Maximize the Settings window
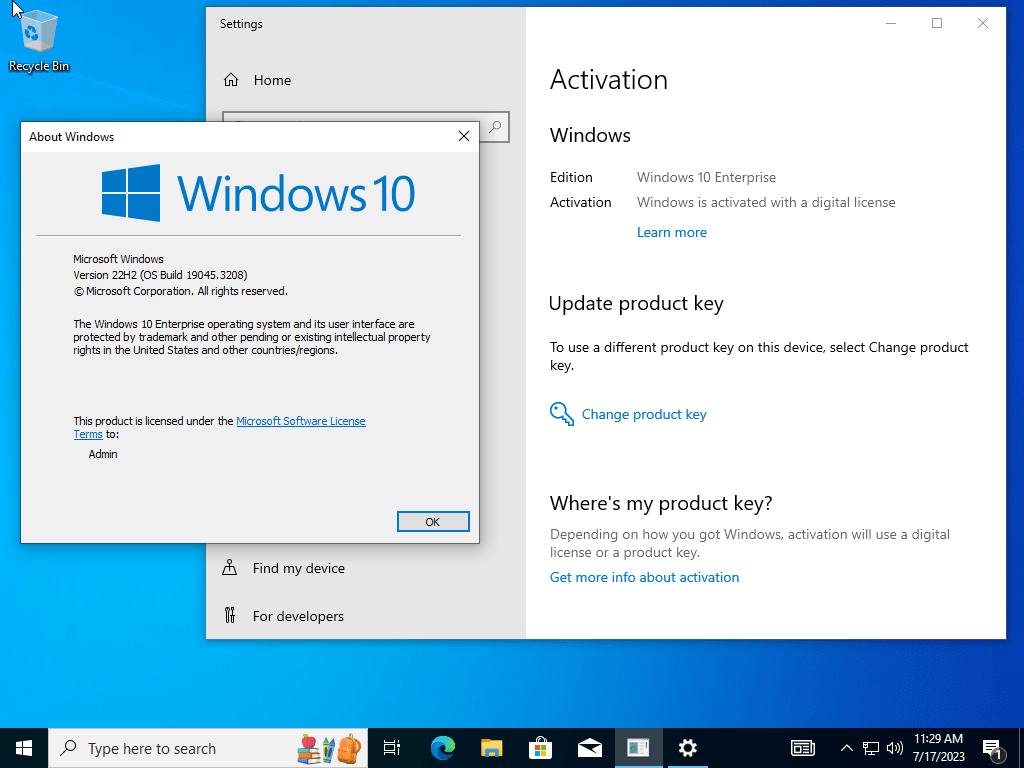Viewport: 1024px width, 768px height. (937, 24)
